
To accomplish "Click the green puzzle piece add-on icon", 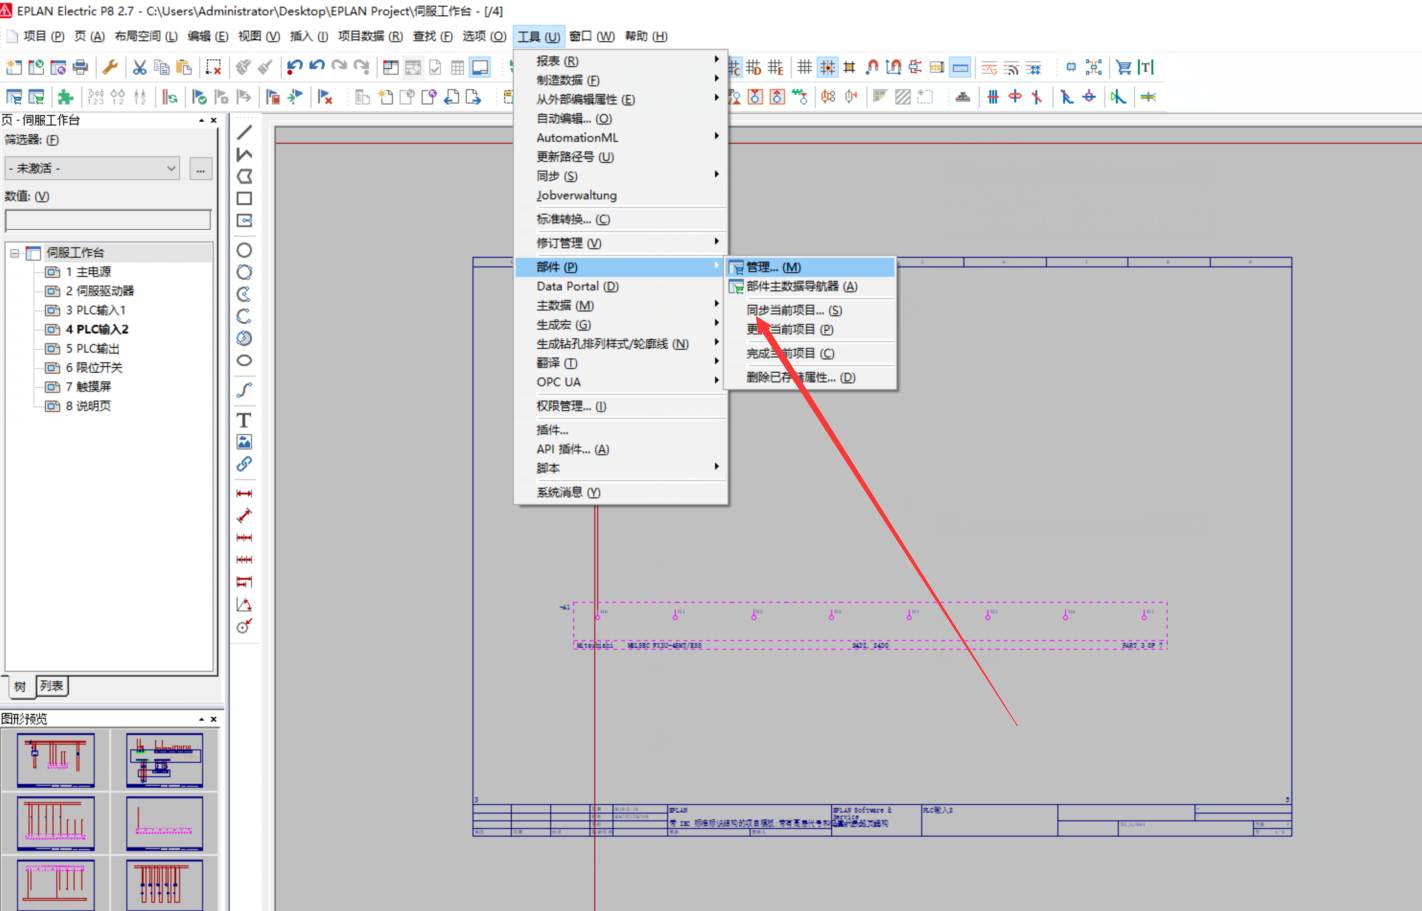I will pos(65,97).
